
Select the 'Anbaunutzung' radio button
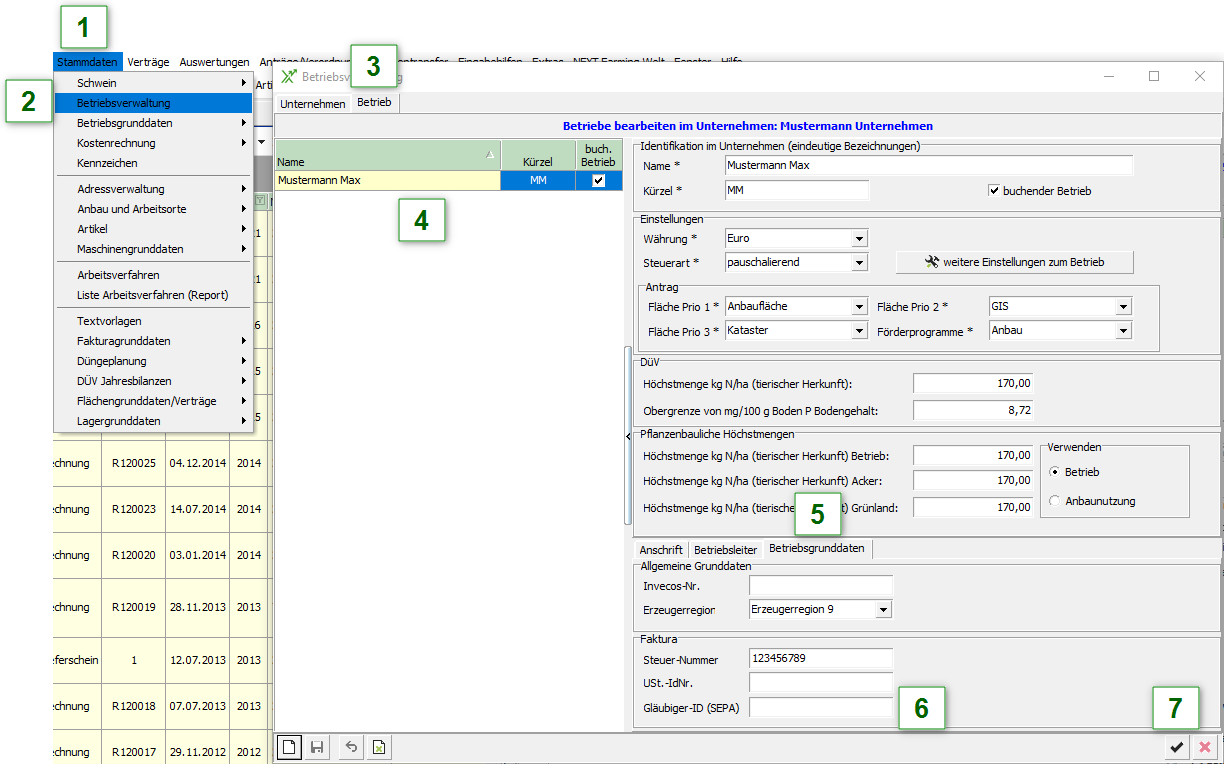[1054, 501]
